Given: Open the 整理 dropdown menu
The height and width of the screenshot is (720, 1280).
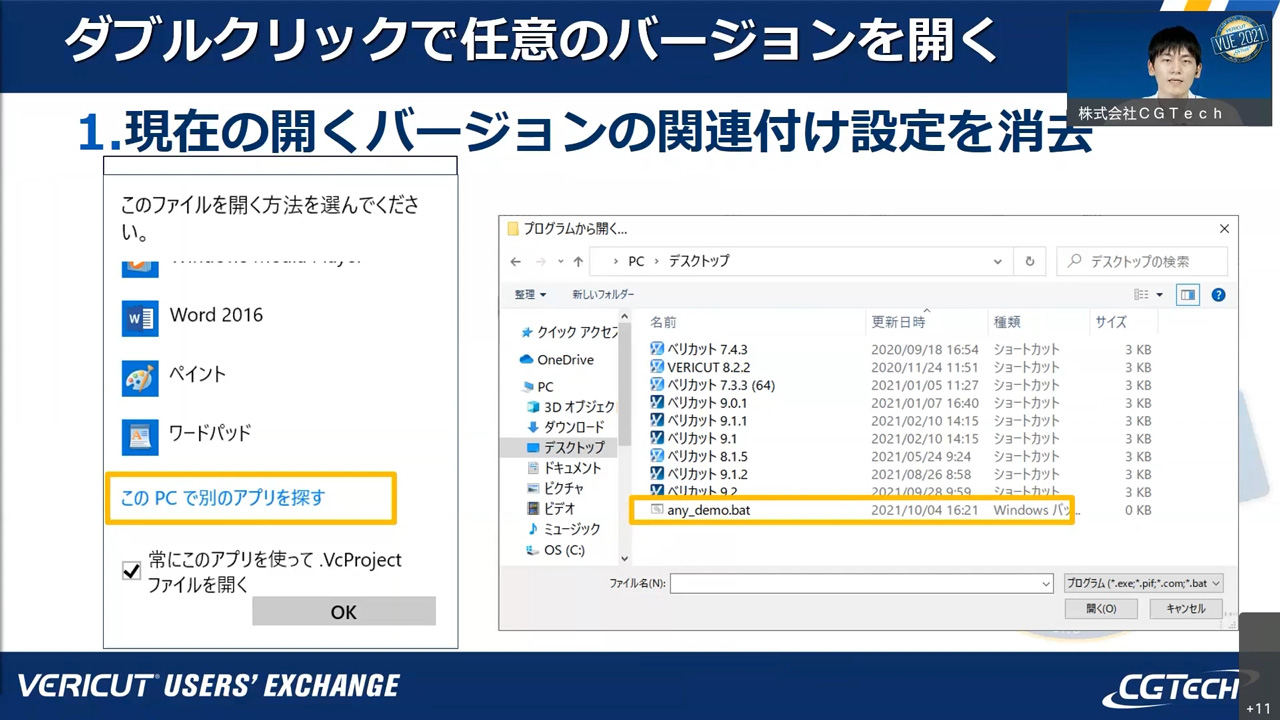Looking at the screenshot, I should click(530, 295).
